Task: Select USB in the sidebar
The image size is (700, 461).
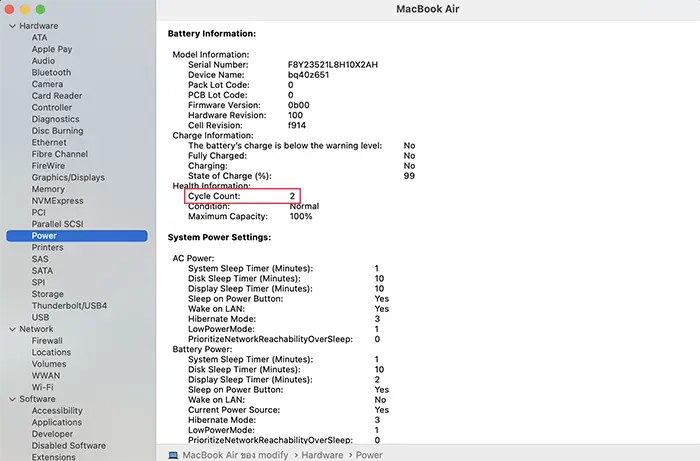Action: tap(41, 317)
